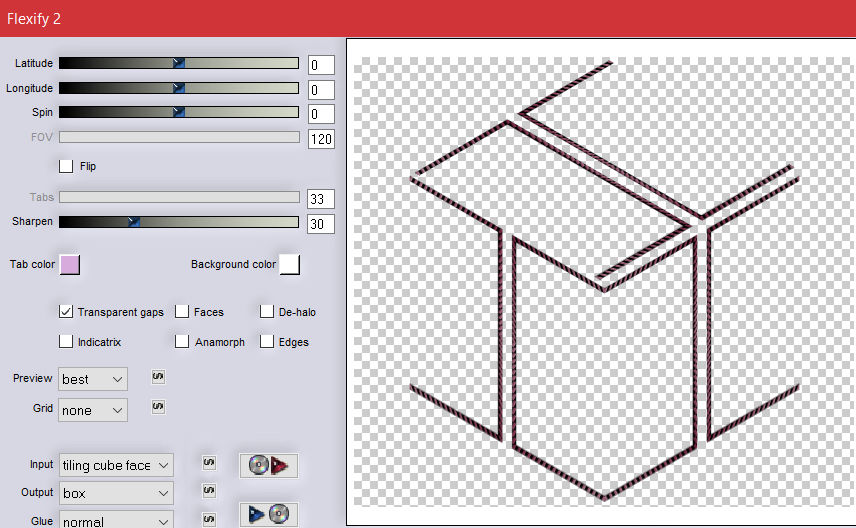Click the Spin slider track
This screenshot has height=528, width=856.
point(179,112)
